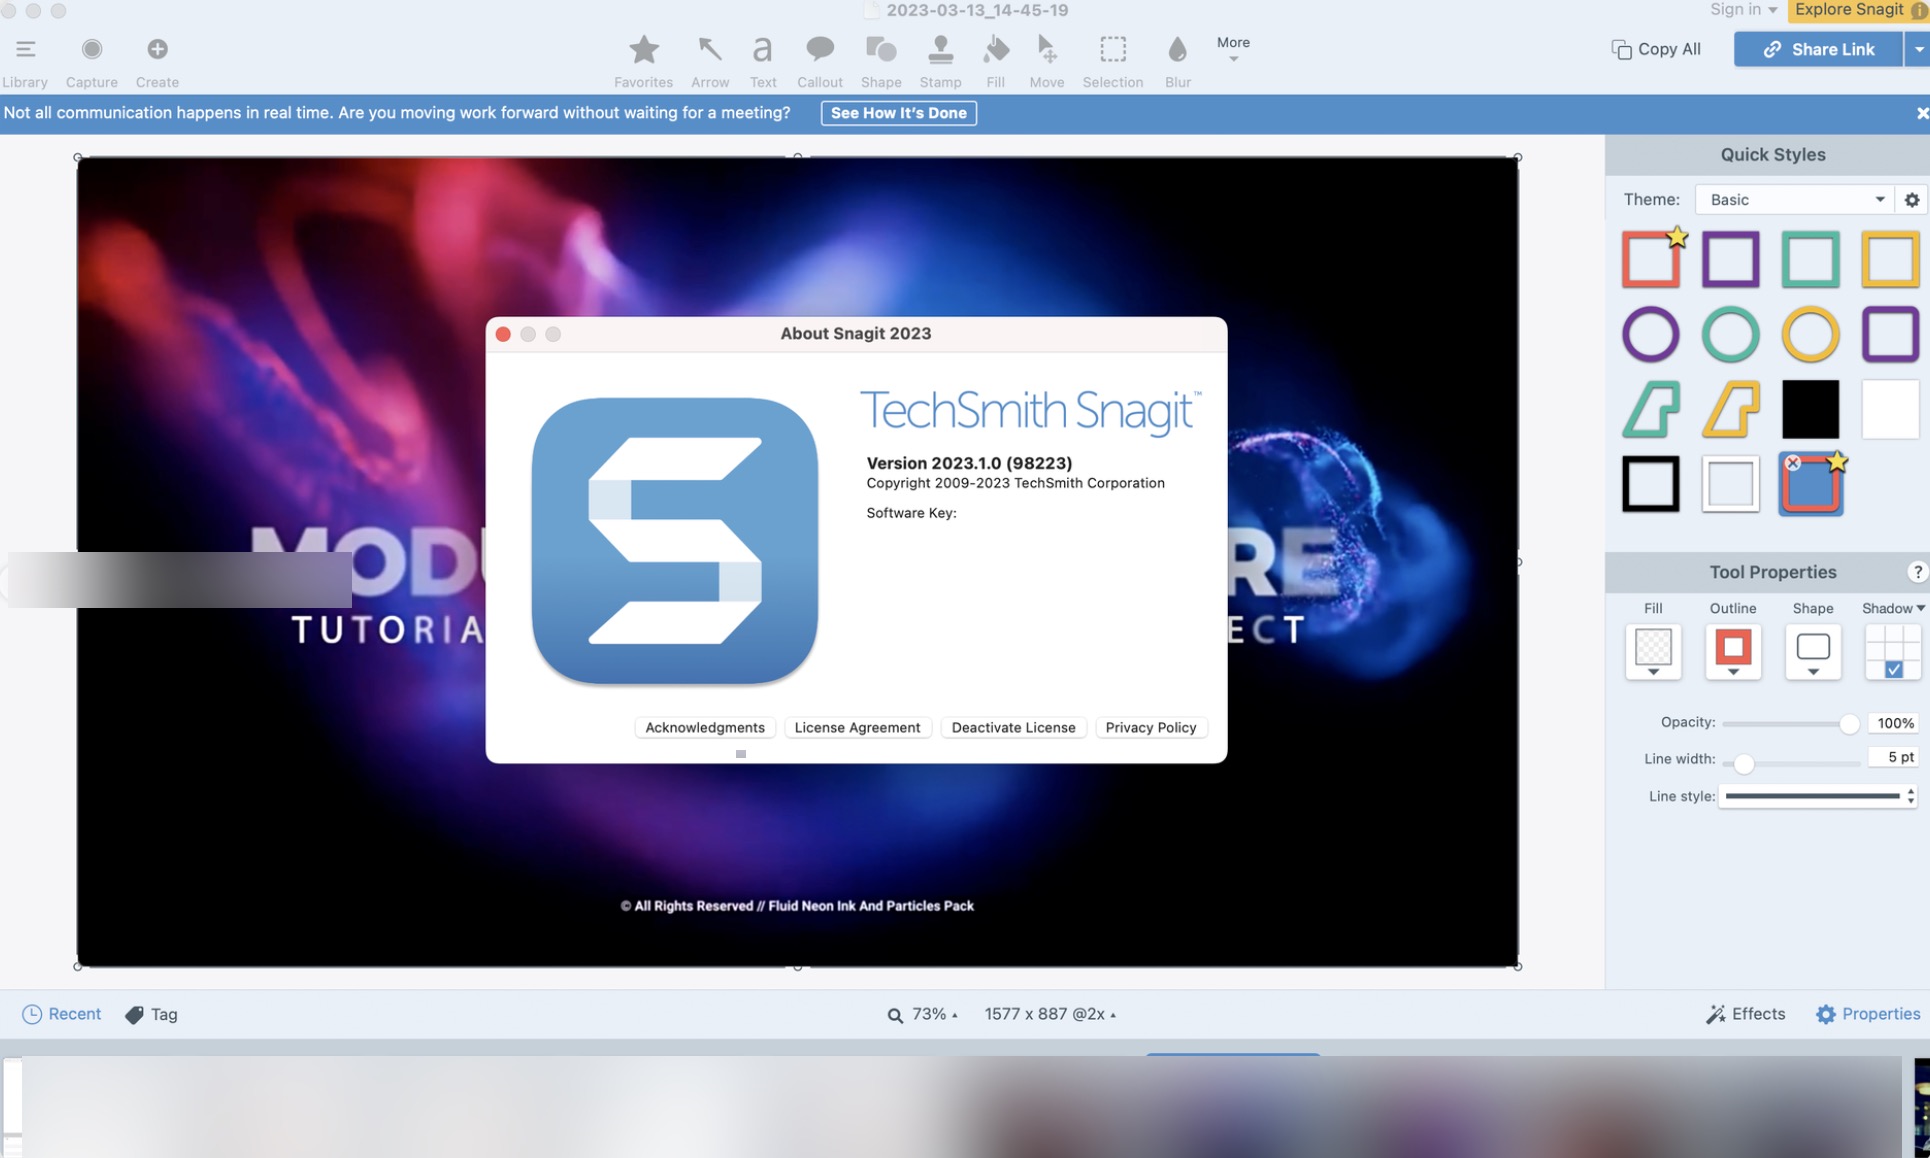Toggle the Recent panel
The height and width of the screenshot is (1158, 1930).
(61, 1013)
